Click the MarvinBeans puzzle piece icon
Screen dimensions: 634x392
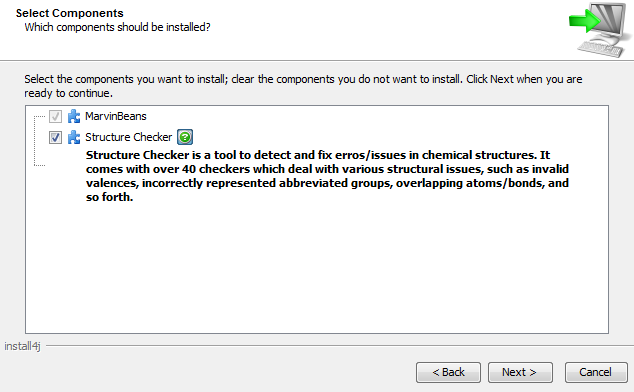[74, 117]
